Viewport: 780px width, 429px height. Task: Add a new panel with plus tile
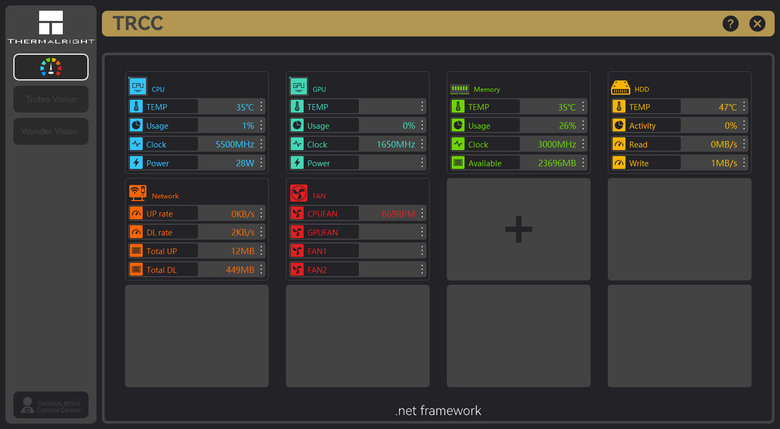tap(518, 229)
